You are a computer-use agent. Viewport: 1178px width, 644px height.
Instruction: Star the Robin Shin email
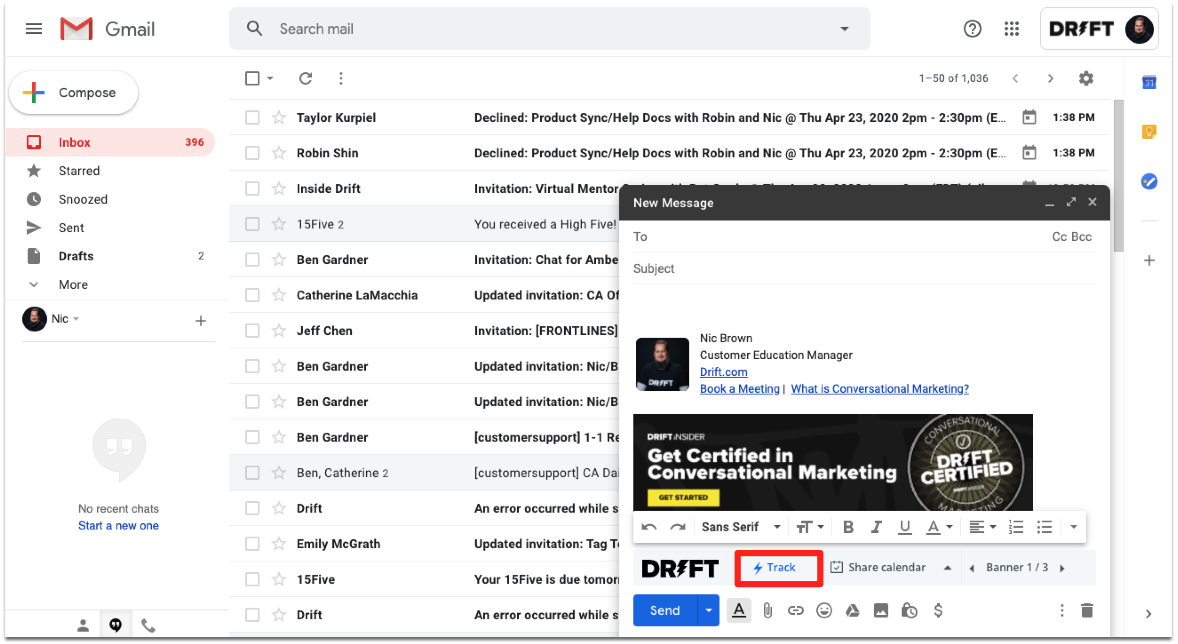pyautogui.click(x=279, y=153)
